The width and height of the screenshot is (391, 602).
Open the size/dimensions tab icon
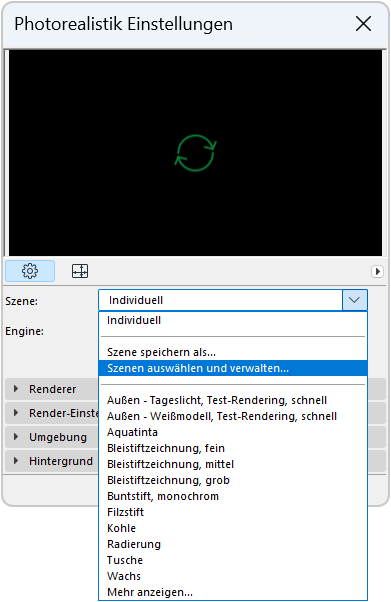[80, 271]
